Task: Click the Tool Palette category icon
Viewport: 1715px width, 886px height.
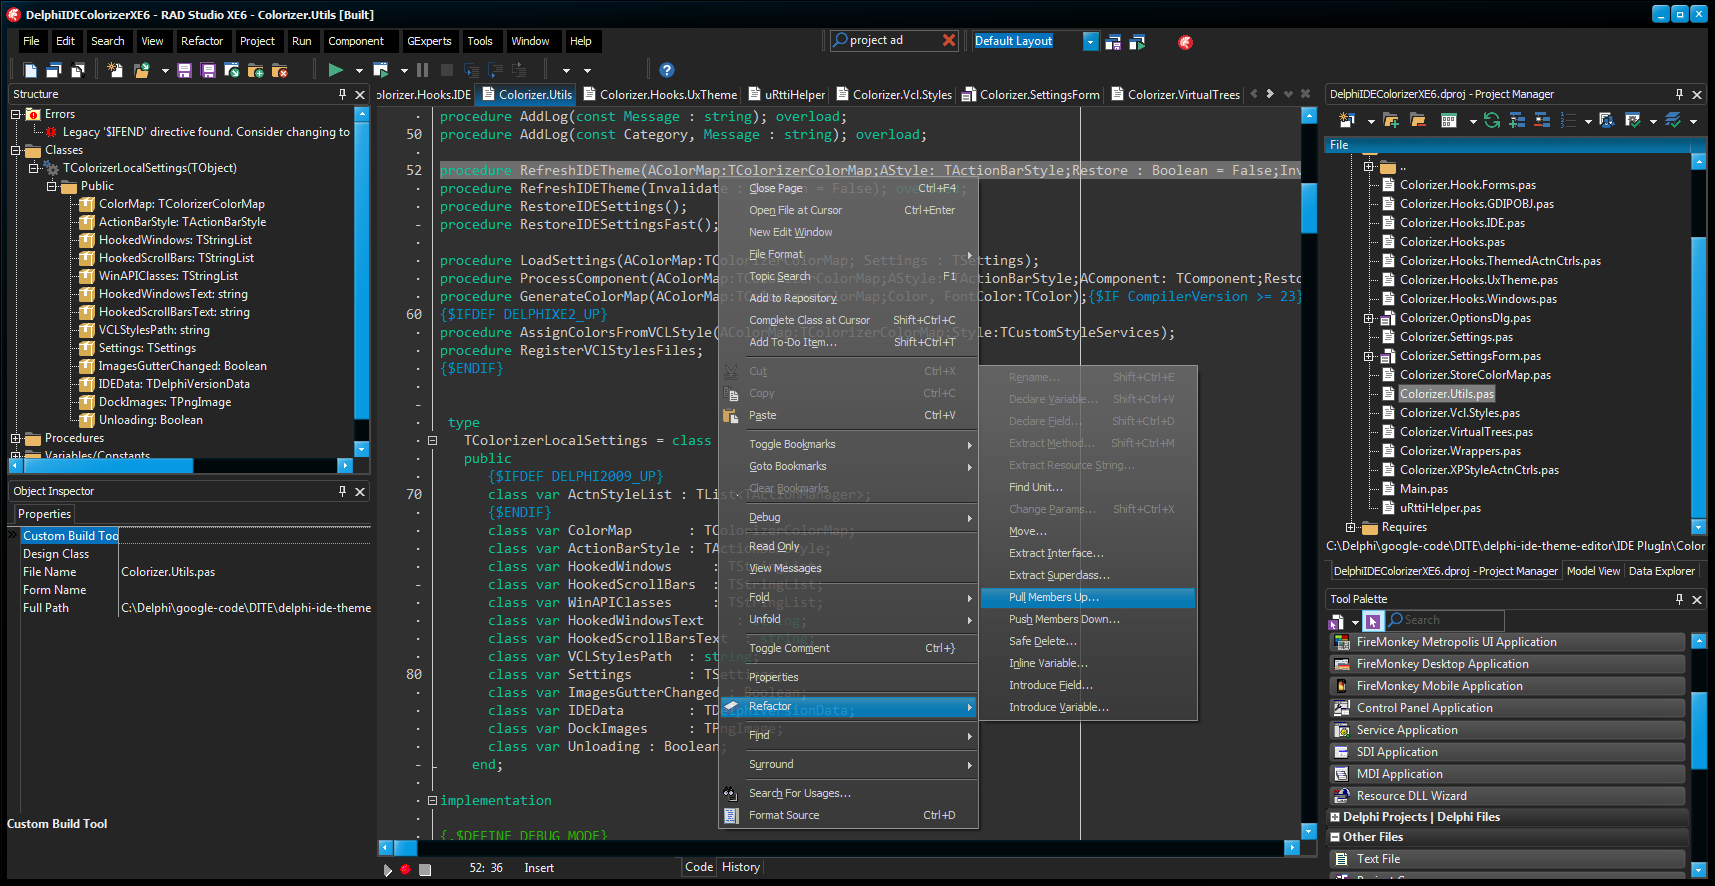Action: click(x=1337, y=621)
